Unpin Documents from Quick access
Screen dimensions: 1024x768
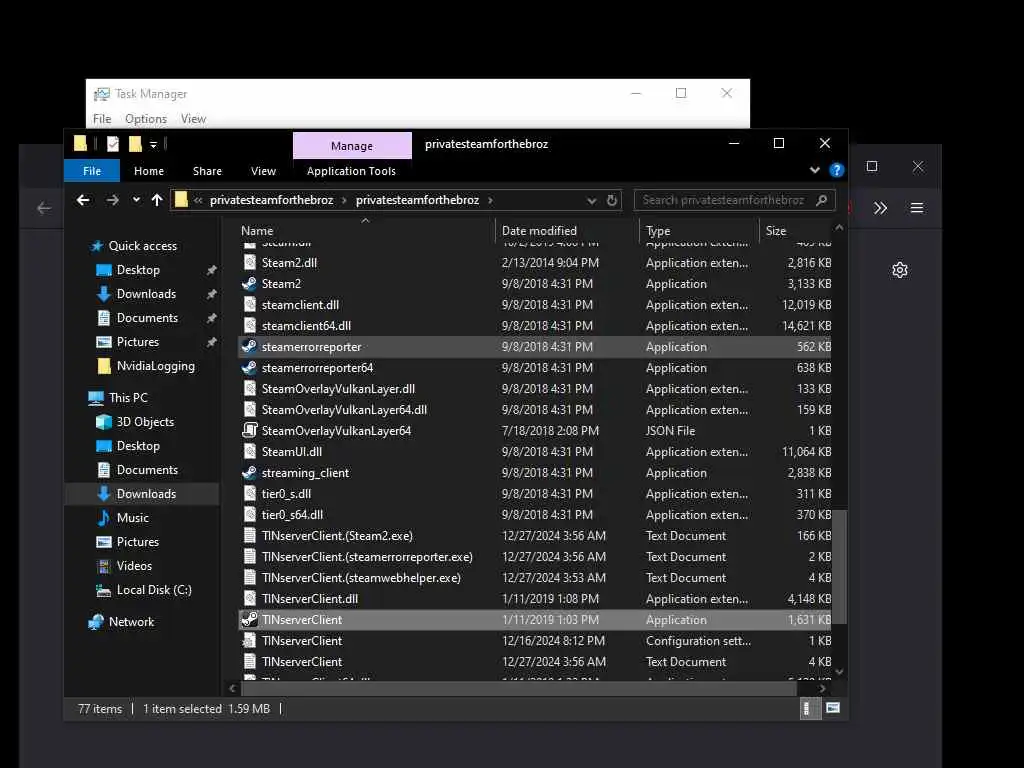tap(212, 318)
